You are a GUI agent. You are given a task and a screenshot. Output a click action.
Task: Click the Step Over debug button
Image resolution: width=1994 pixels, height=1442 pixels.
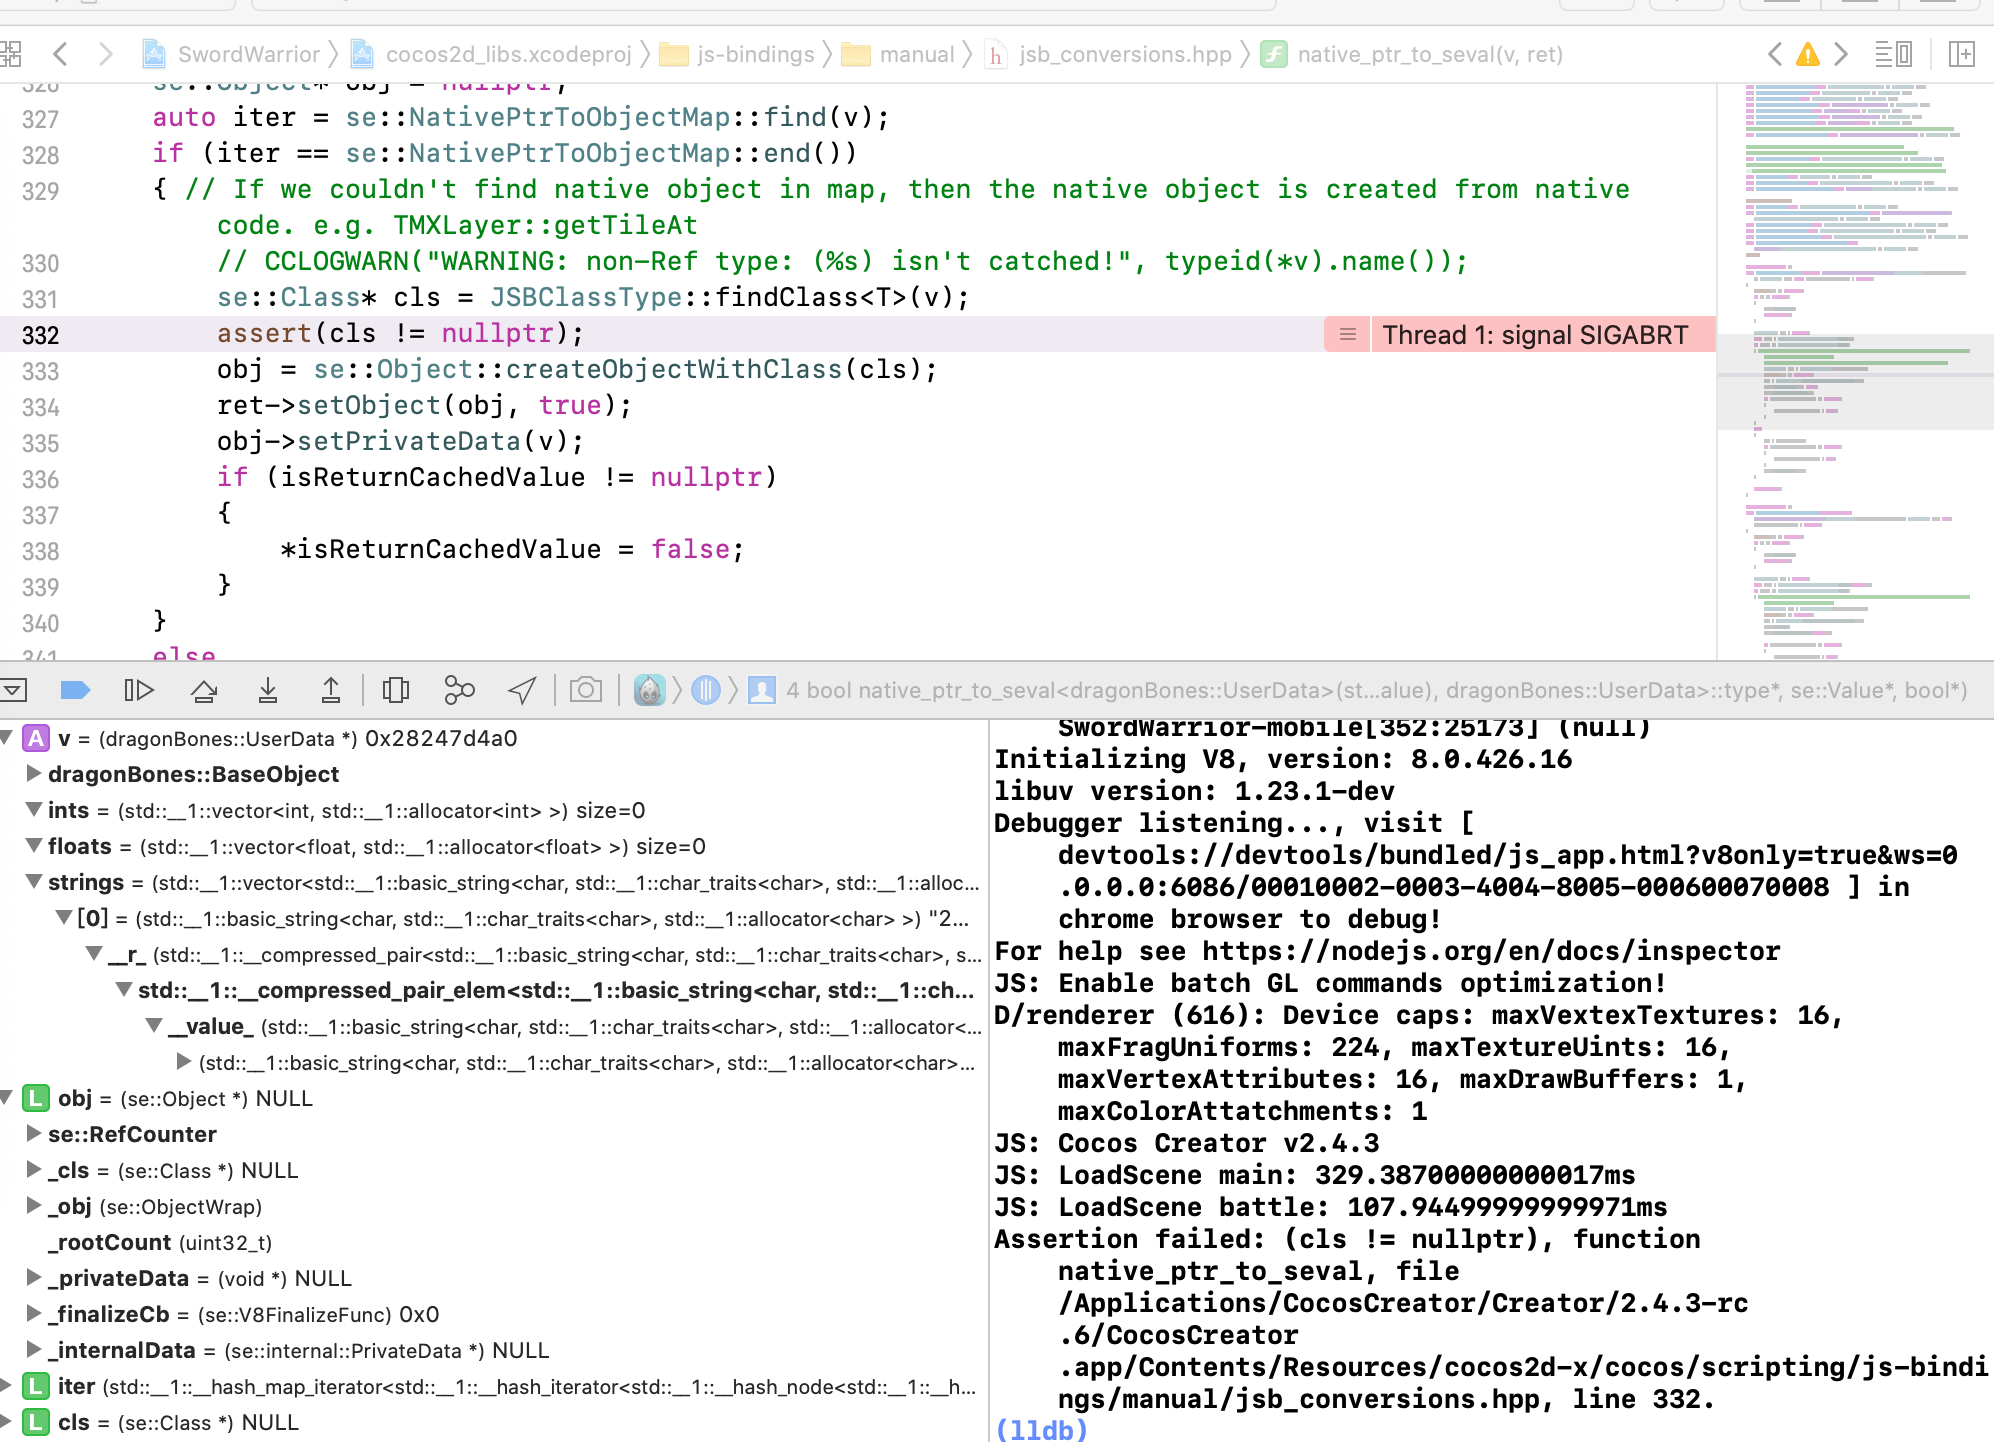[204, 690]
